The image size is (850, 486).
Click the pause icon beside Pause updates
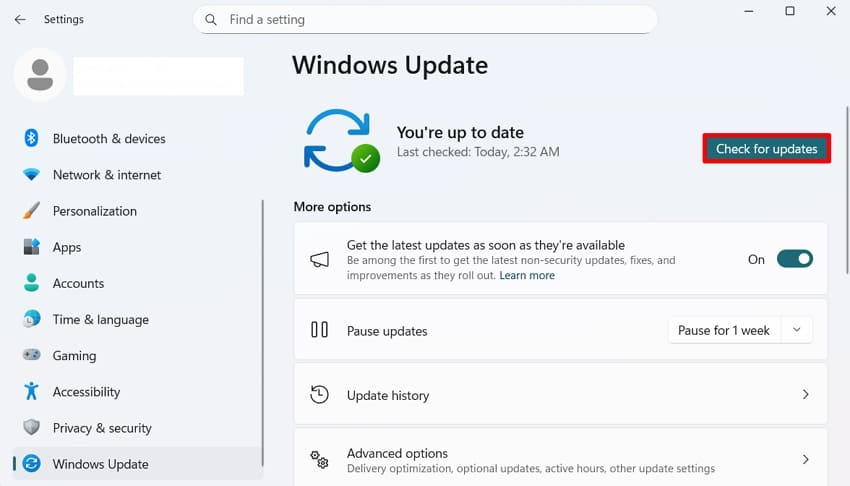pyautogui.click(x=319, y=330)
